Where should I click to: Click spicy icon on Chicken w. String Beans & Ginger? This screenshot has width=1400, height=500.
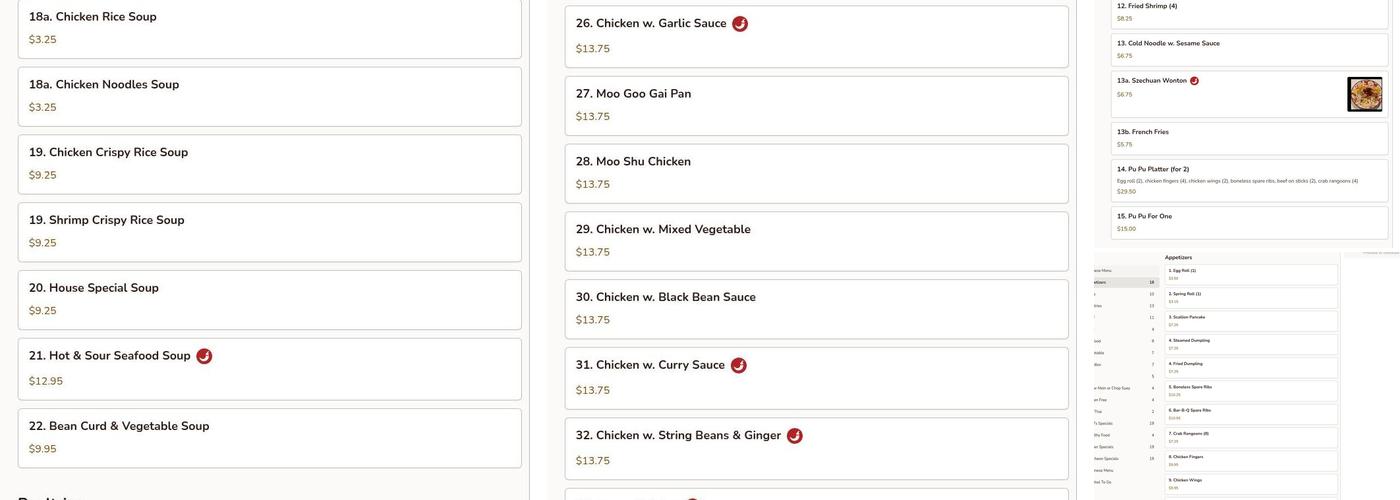(795, 436)
